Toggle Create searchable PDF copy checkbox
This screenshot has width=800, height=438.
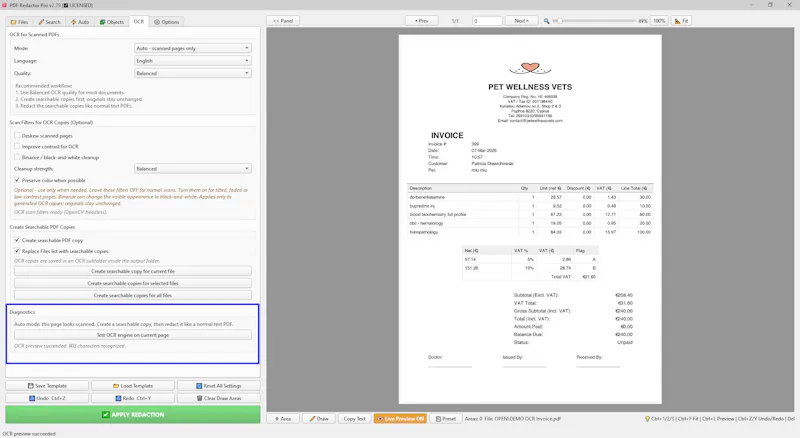pos(17,240)
